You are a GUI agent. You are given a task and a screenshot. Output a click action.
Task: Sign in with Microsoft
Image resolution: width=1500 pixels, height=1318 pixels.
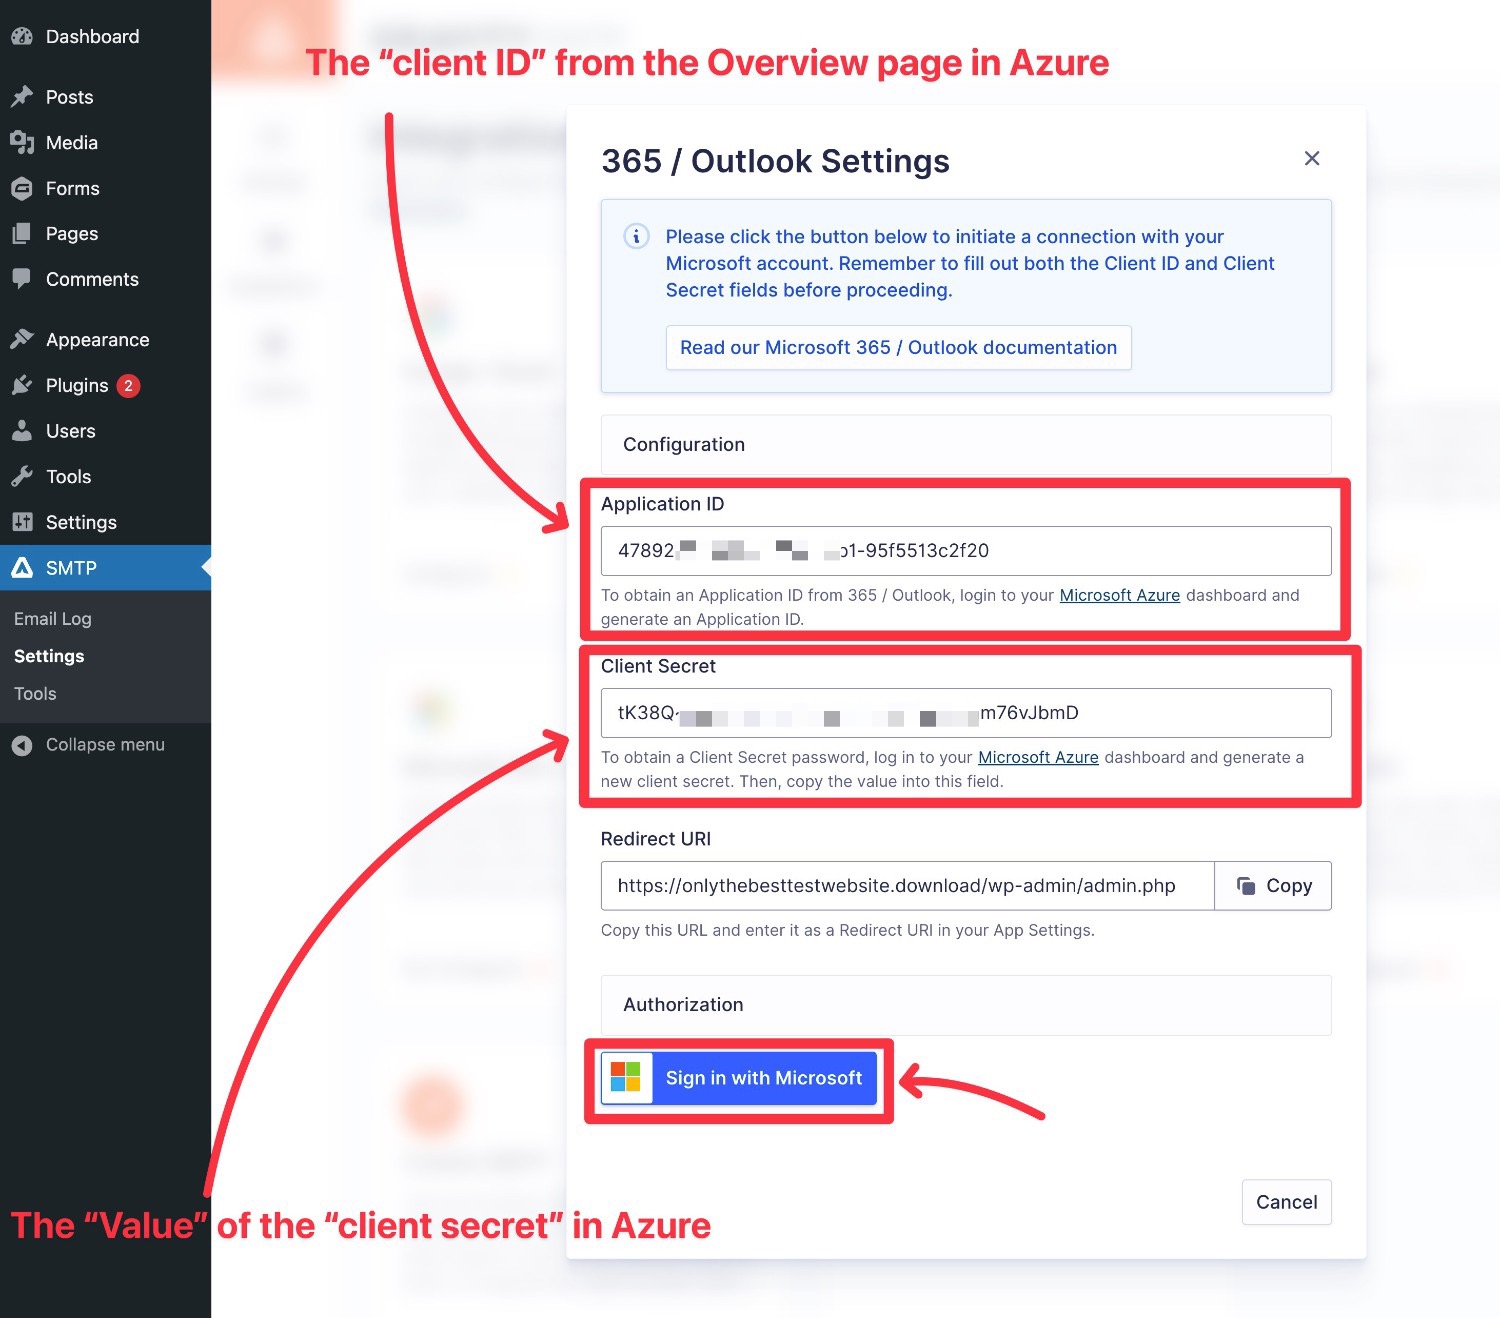tap(739, 1078)
